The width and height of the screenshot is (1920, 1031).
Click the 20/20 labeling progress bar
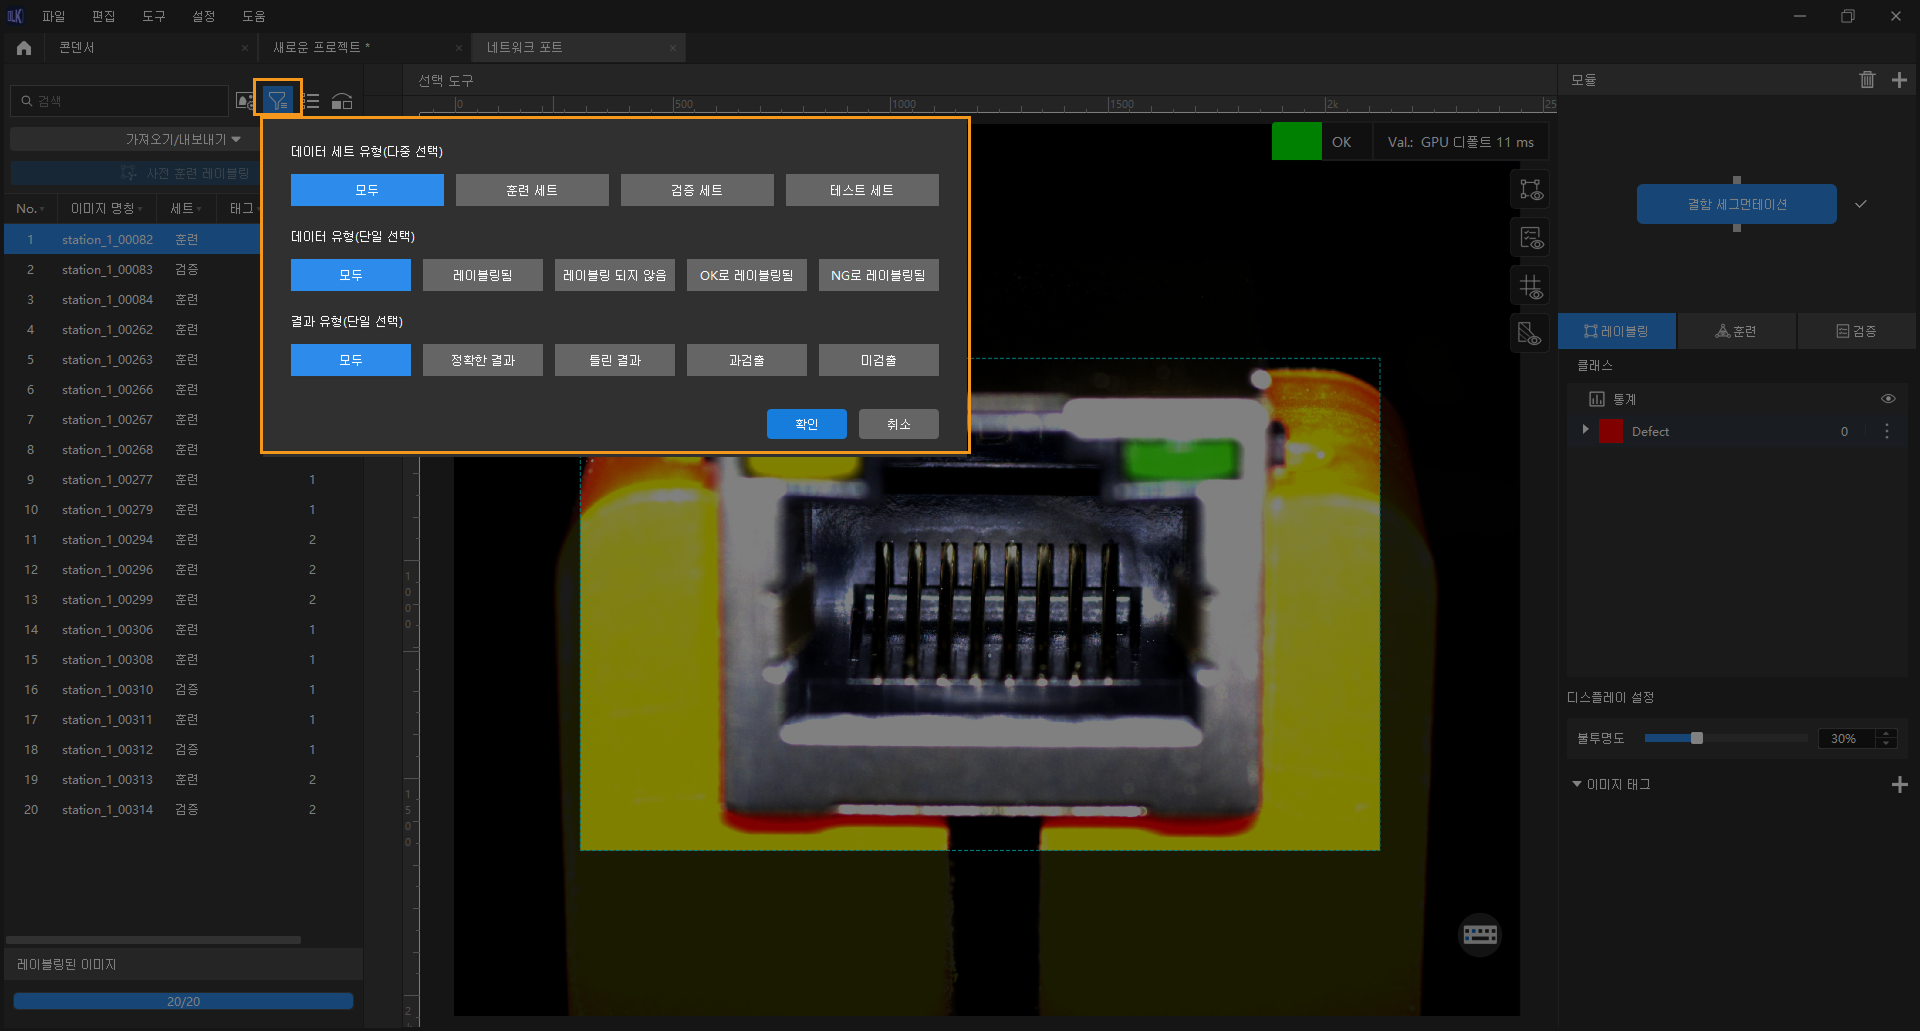[183, 1001]
